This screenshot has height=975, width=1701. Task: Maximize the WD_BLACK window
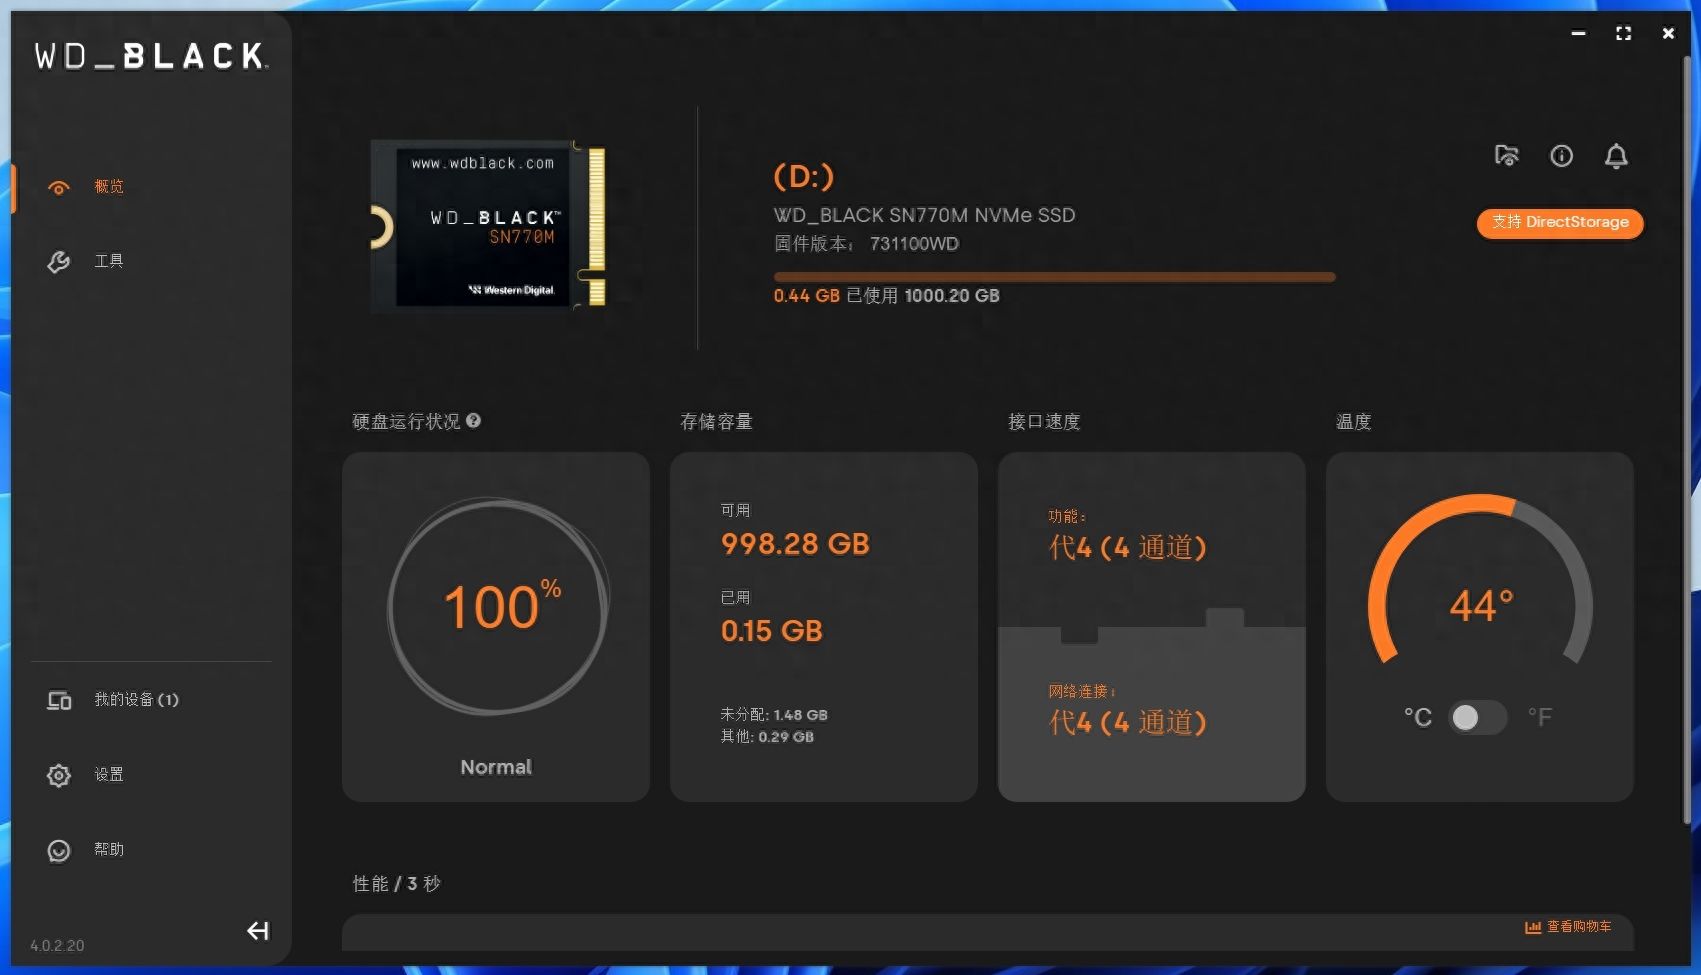[x=1623, y=34]
